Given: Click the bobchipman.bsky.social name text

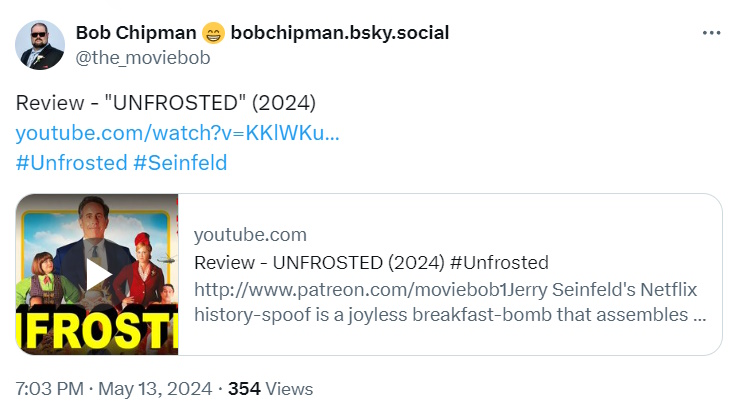Looking at the screenshot, I should point(339,33).
